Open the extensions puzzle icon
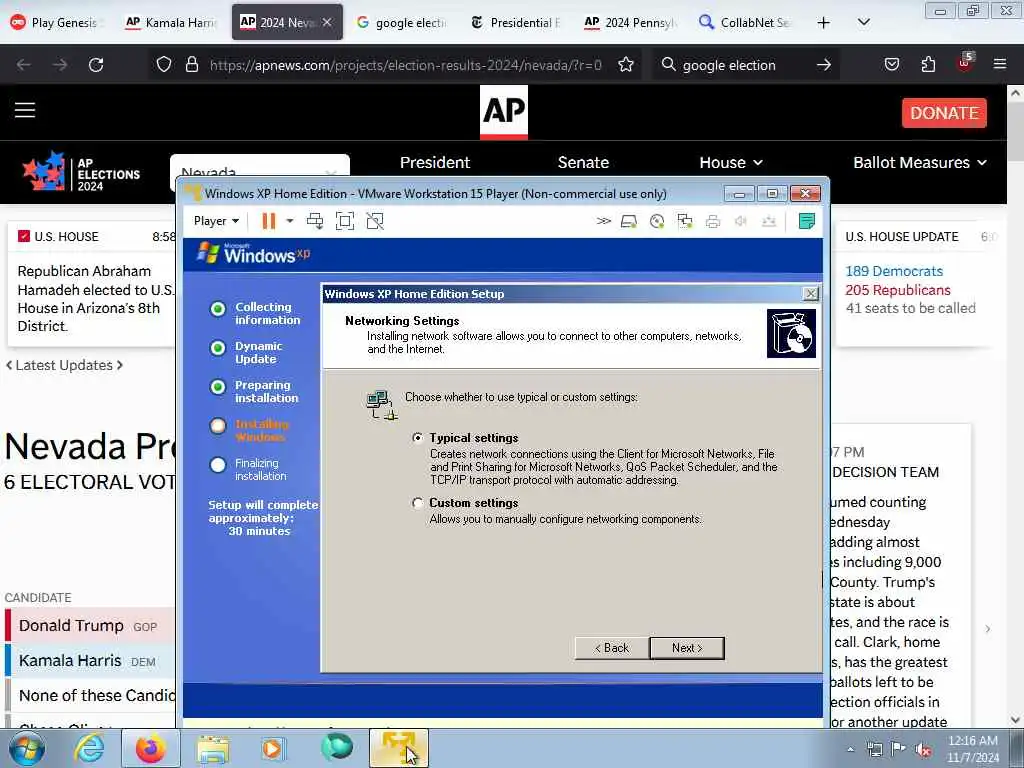Screen dimensions: 1024x768 (x=928, y=65)
